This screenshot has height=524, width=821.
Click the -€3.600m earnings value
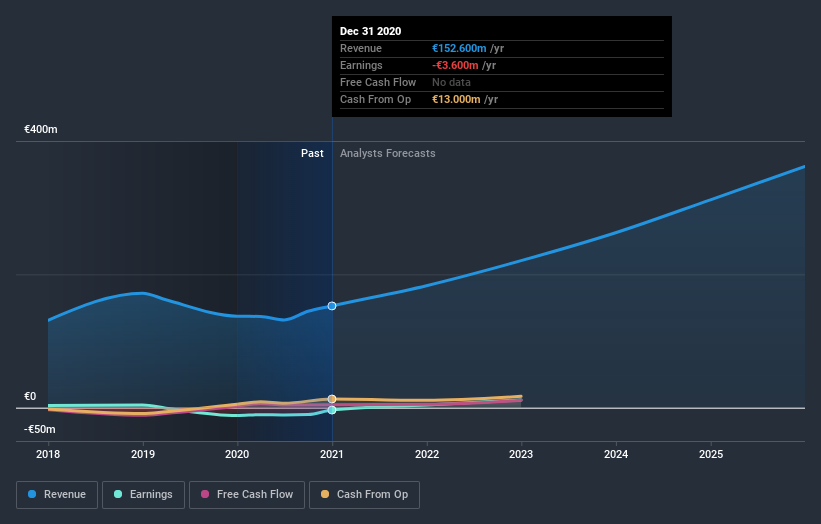pos(455,65)
